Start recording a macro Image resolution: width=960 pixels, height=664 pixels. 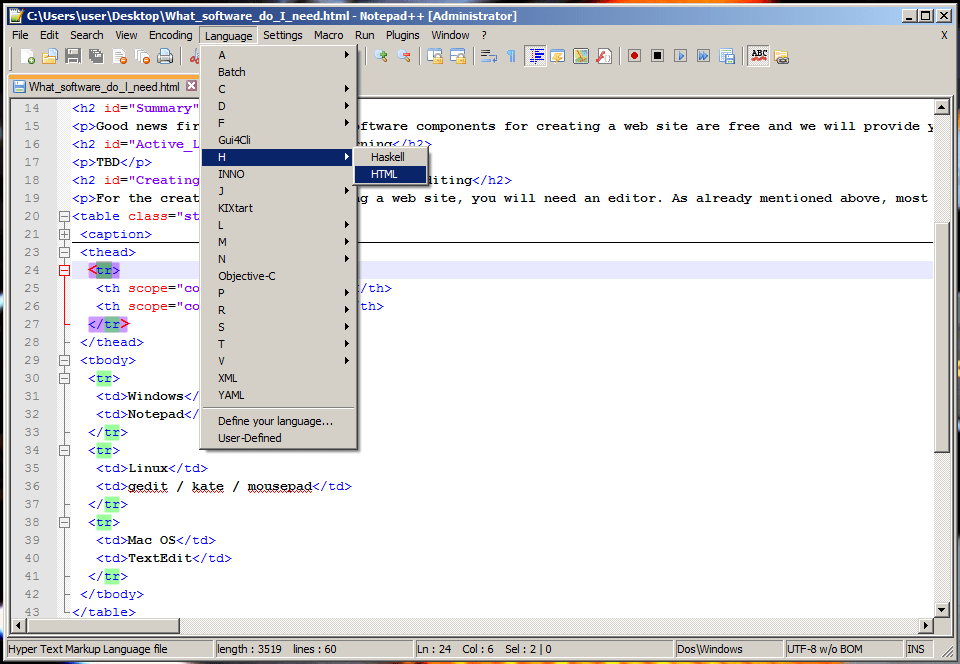[634, 56]
